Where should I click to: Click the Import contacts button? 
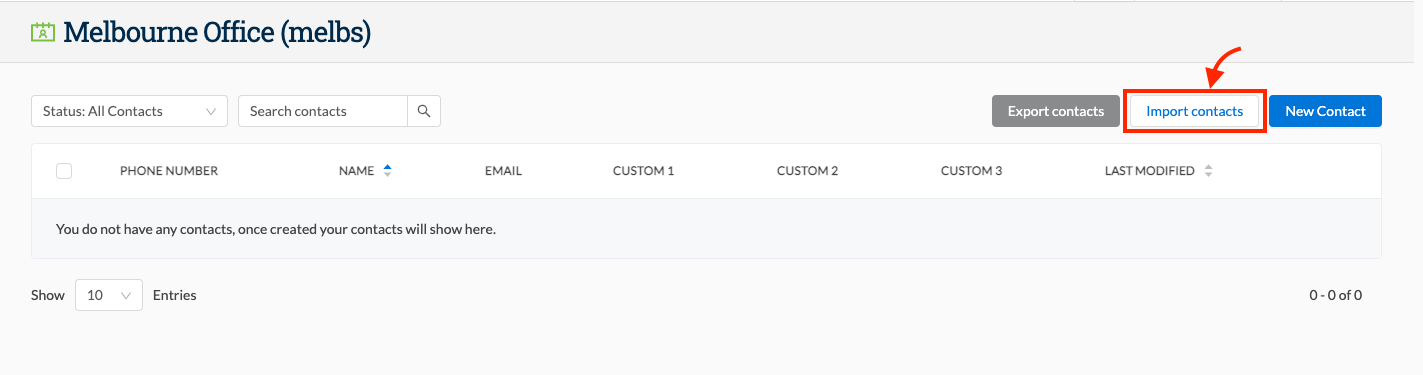[x=1195, y=111]
